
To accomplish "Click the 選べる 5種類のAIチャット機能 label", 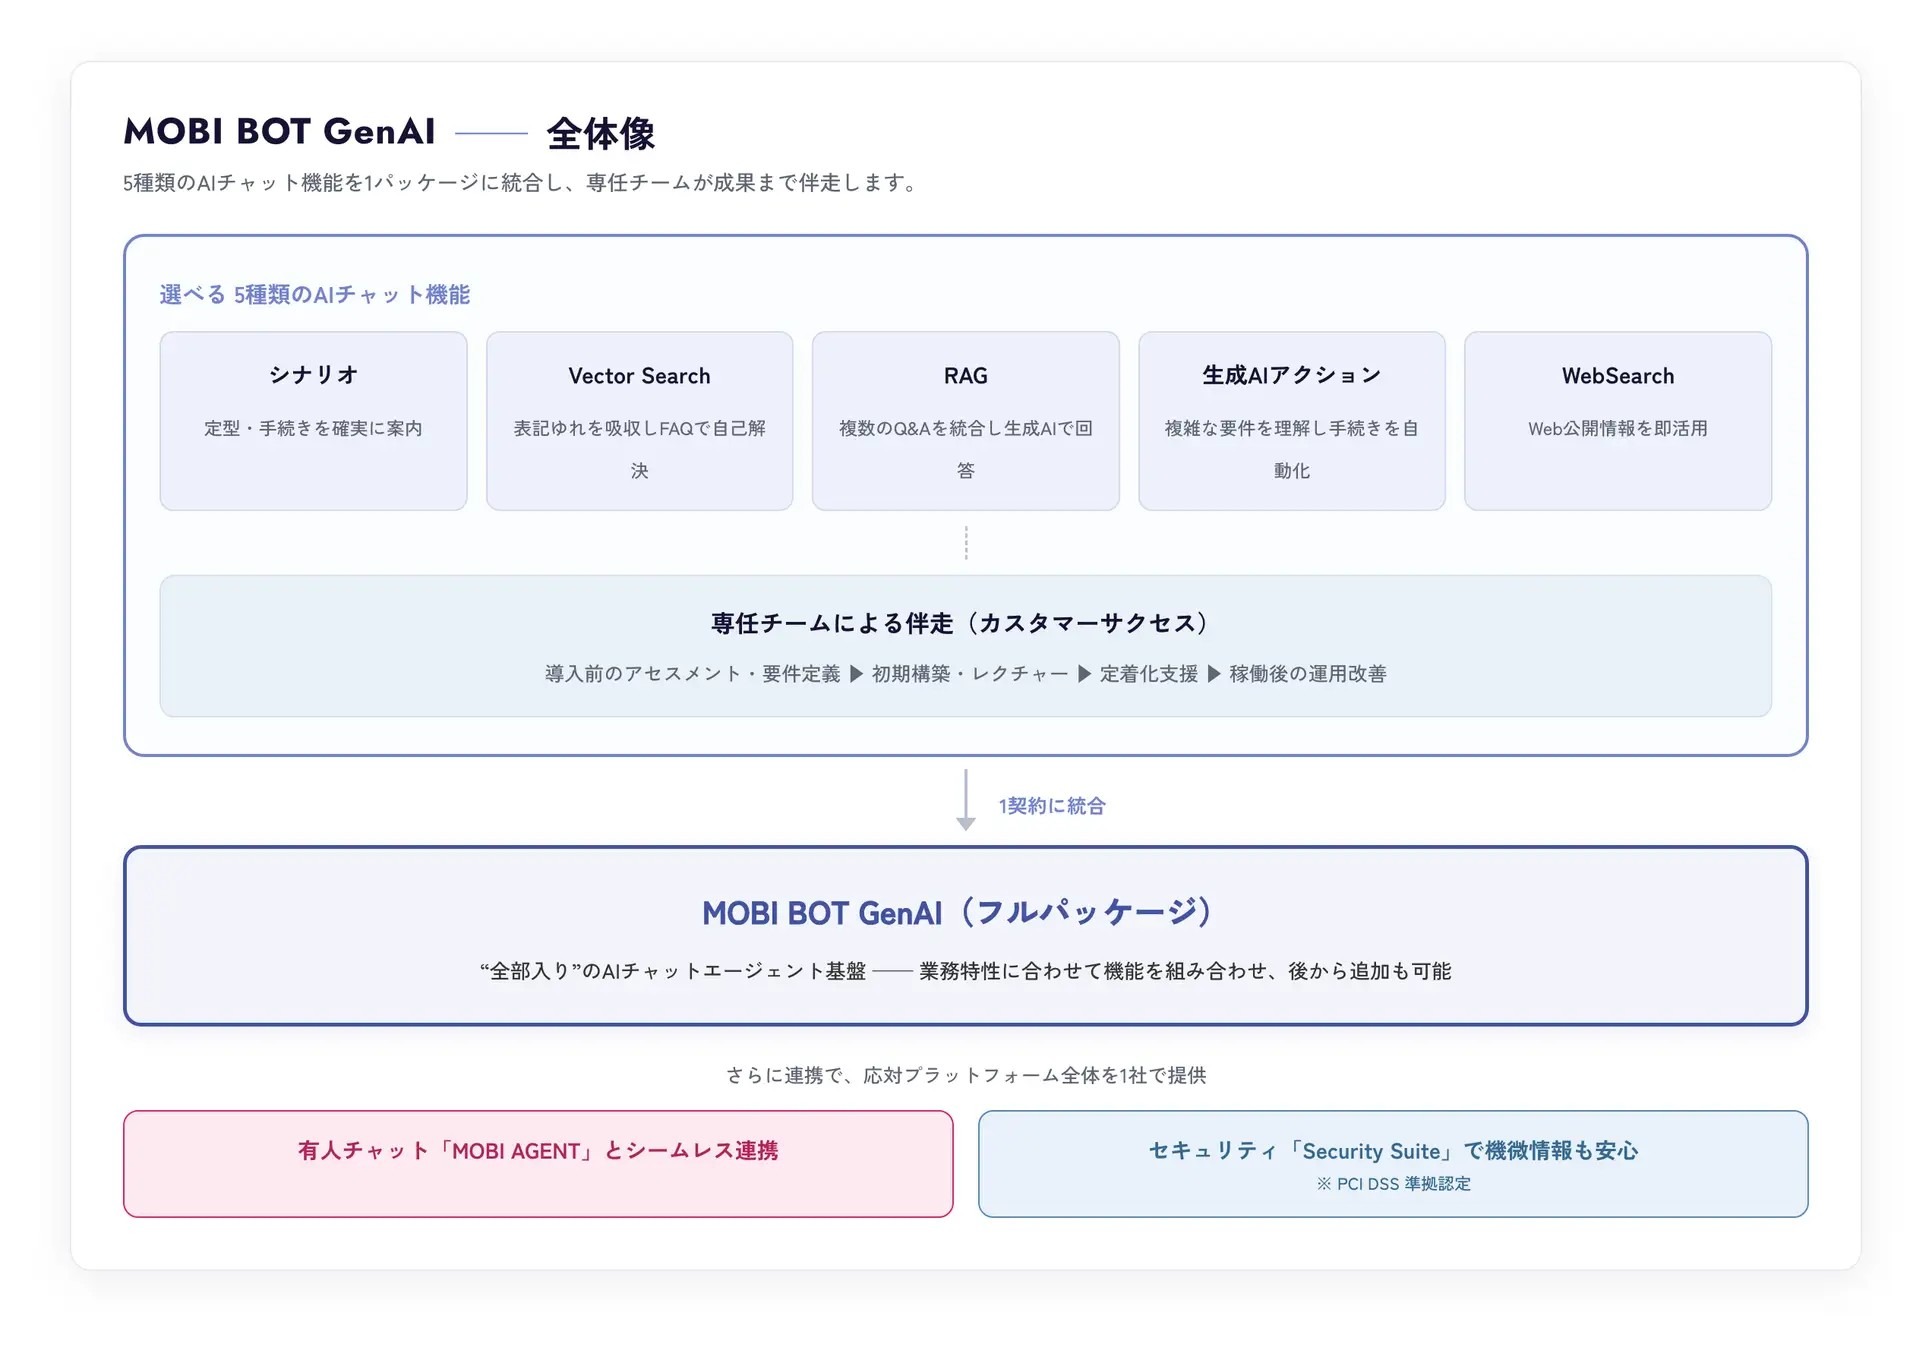I will [x=315, y=295].
